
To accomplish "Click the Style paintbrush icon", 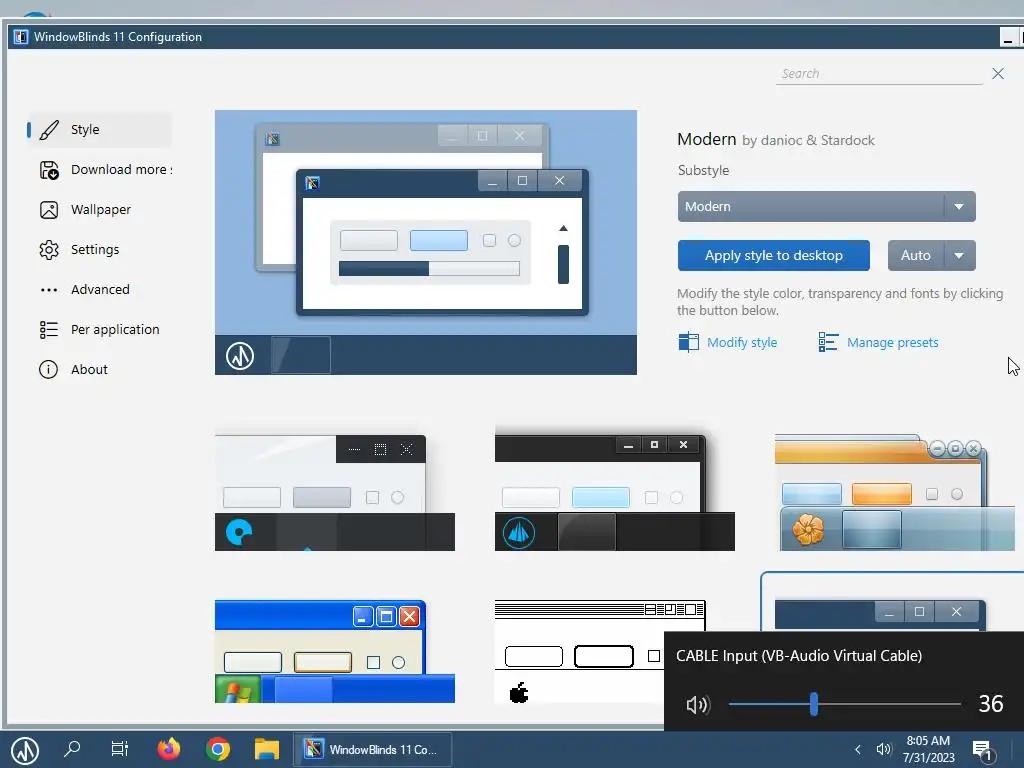I will tap(49, 130).
